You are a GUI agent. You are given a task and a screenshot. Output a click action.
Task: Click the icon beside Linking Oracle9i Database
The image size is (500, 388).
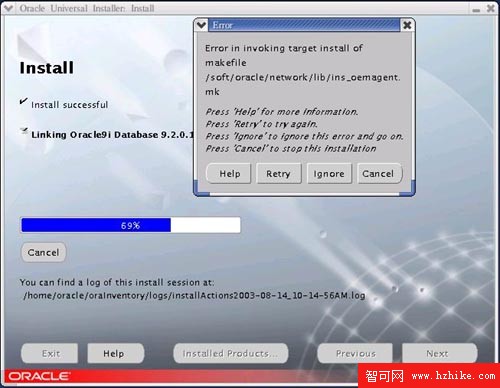coord(24,130)
